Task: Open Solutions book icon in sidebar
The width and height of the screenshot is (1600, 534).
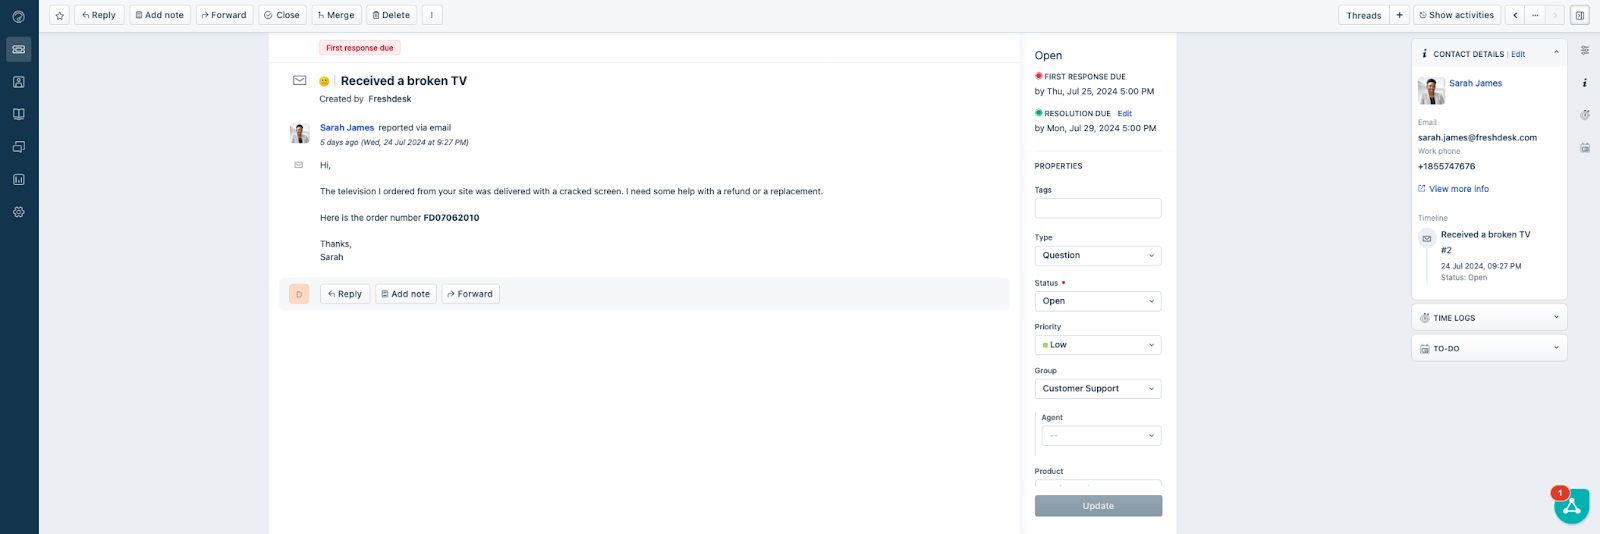Action: pyautogui.click(x=19, y=114)
